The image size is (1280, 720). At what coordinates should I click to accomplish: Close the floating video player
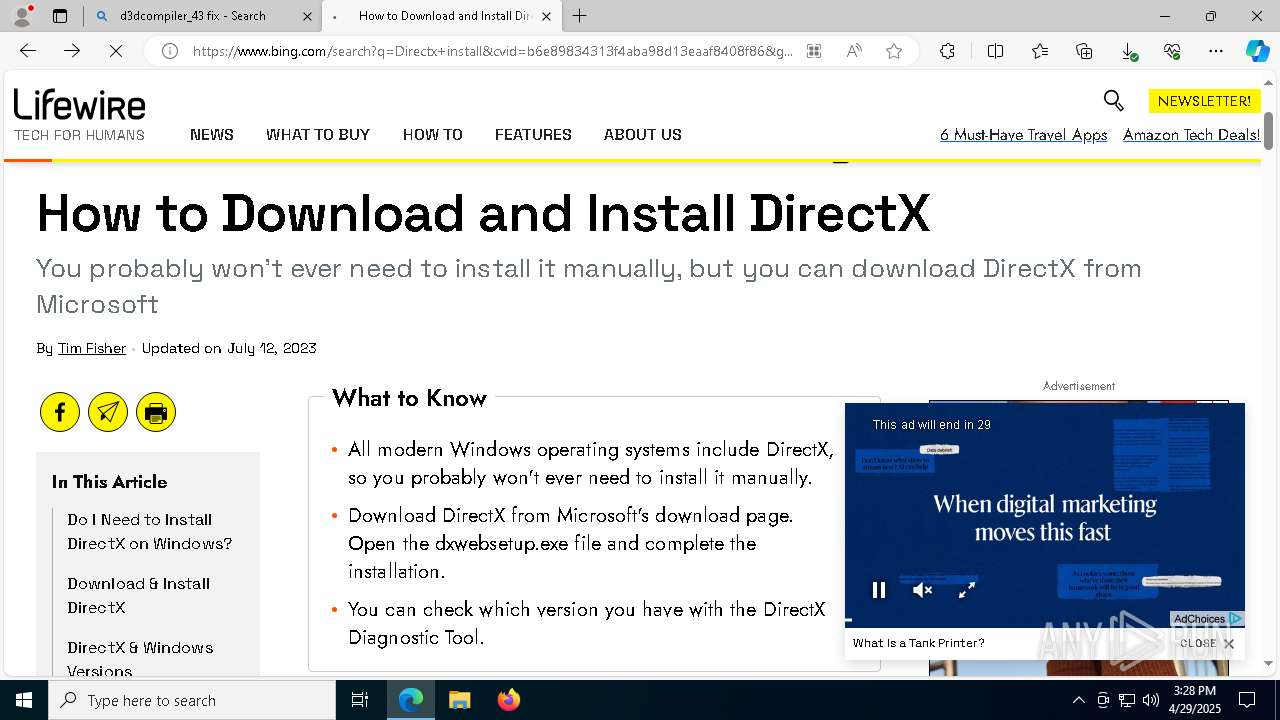point(1208,644)
